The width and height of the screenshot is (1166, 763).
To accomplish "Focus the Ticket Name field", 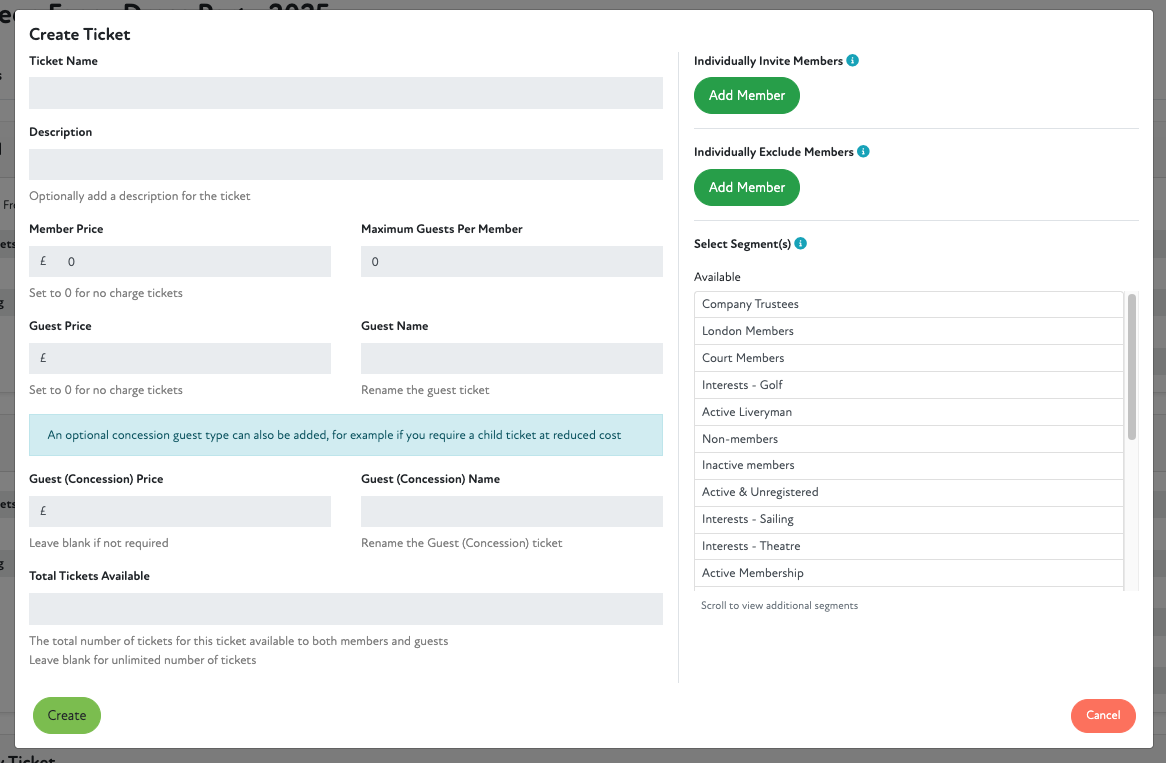I will [x=345, y=93].
